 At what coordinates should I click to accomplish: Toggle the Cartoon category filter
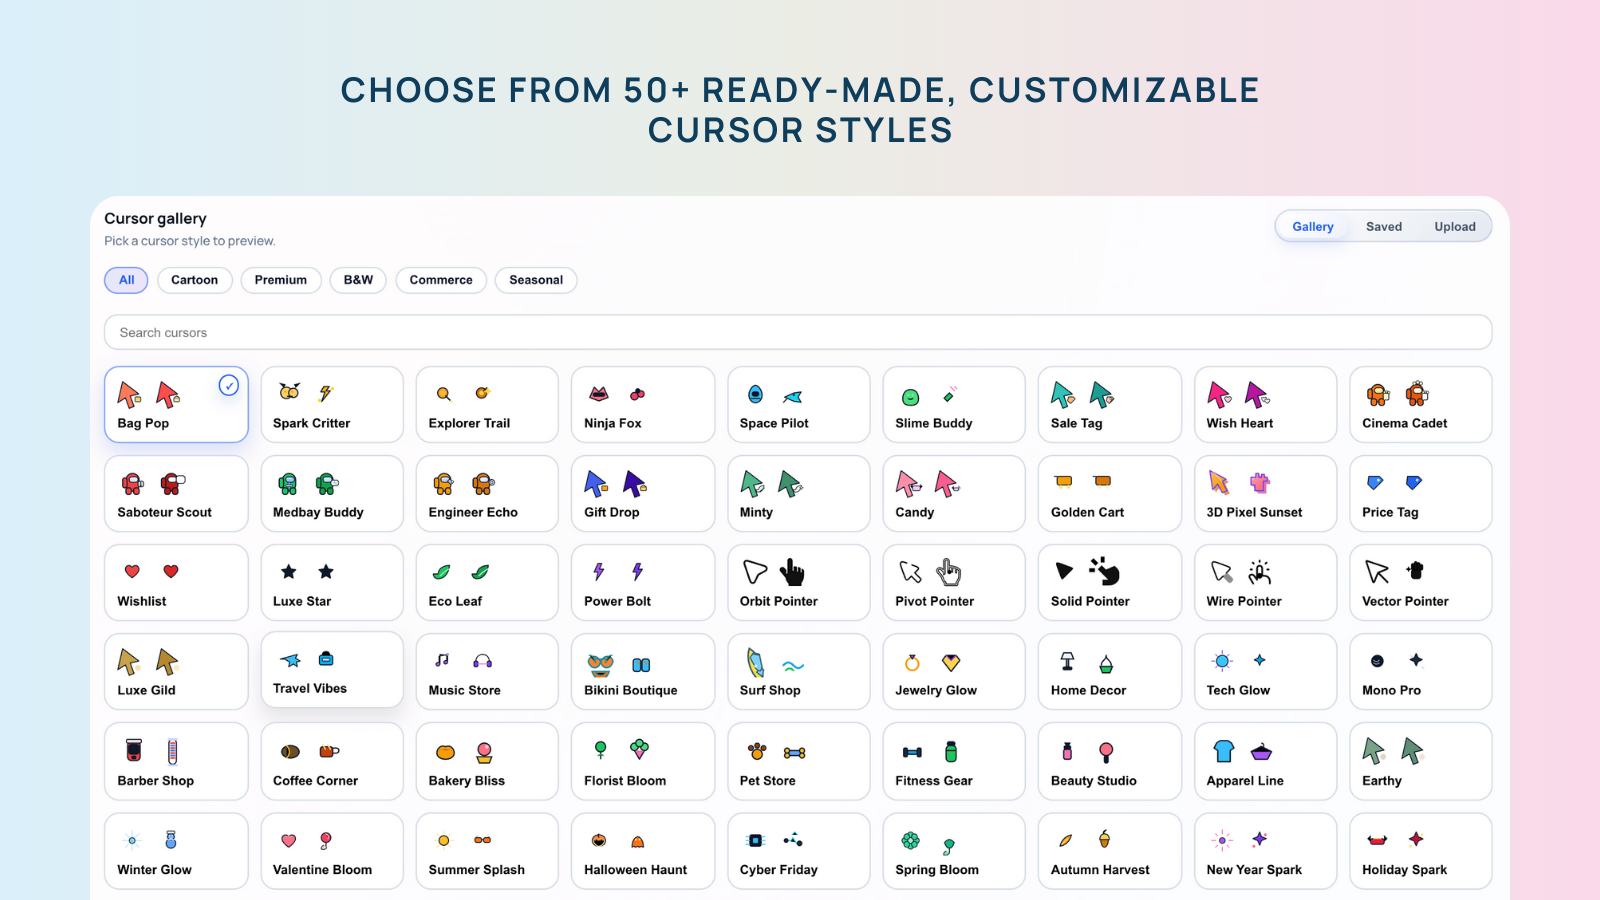[194, 280]
